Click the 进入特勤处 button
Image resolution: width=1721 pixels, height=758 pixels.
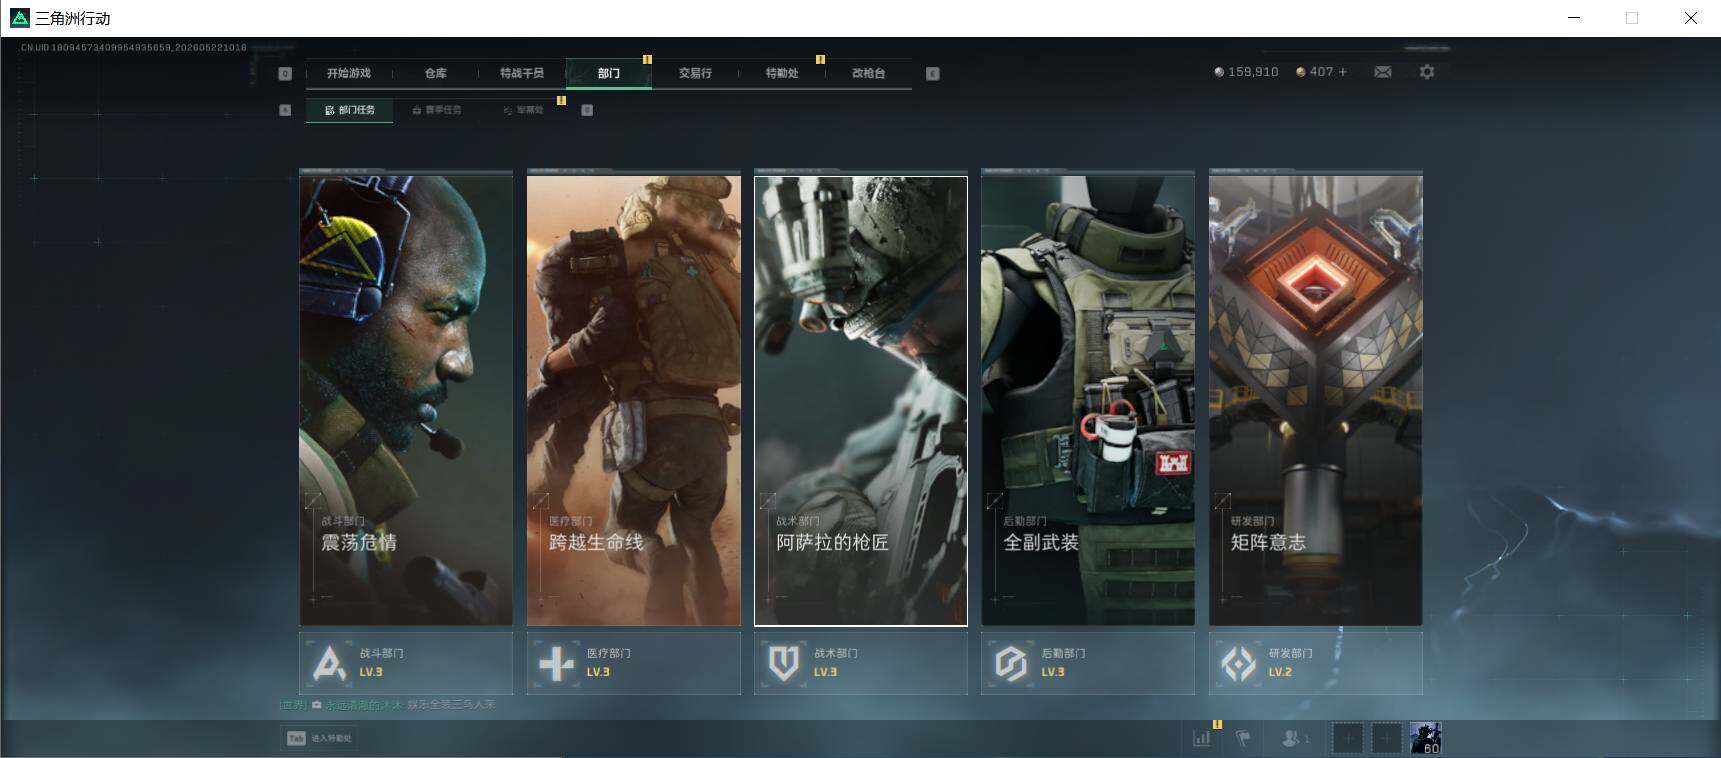(x=318, y=738)
